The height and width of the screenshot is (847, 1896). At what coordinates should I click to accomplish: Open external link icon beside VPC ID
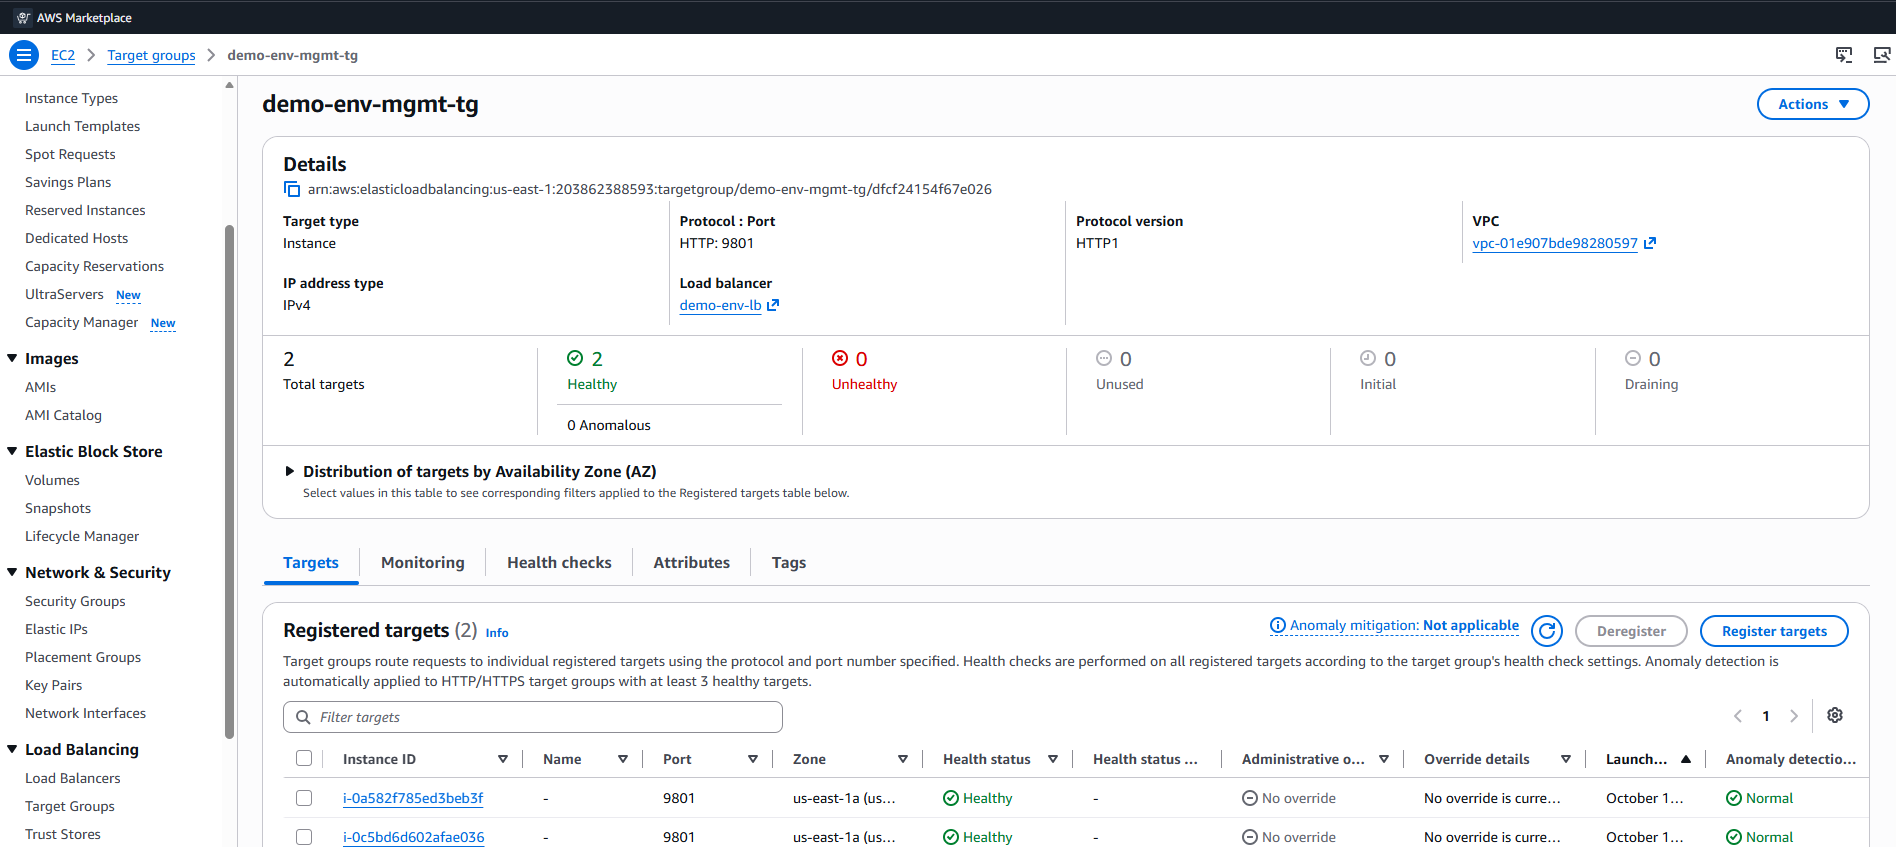tap(1650, 243)
